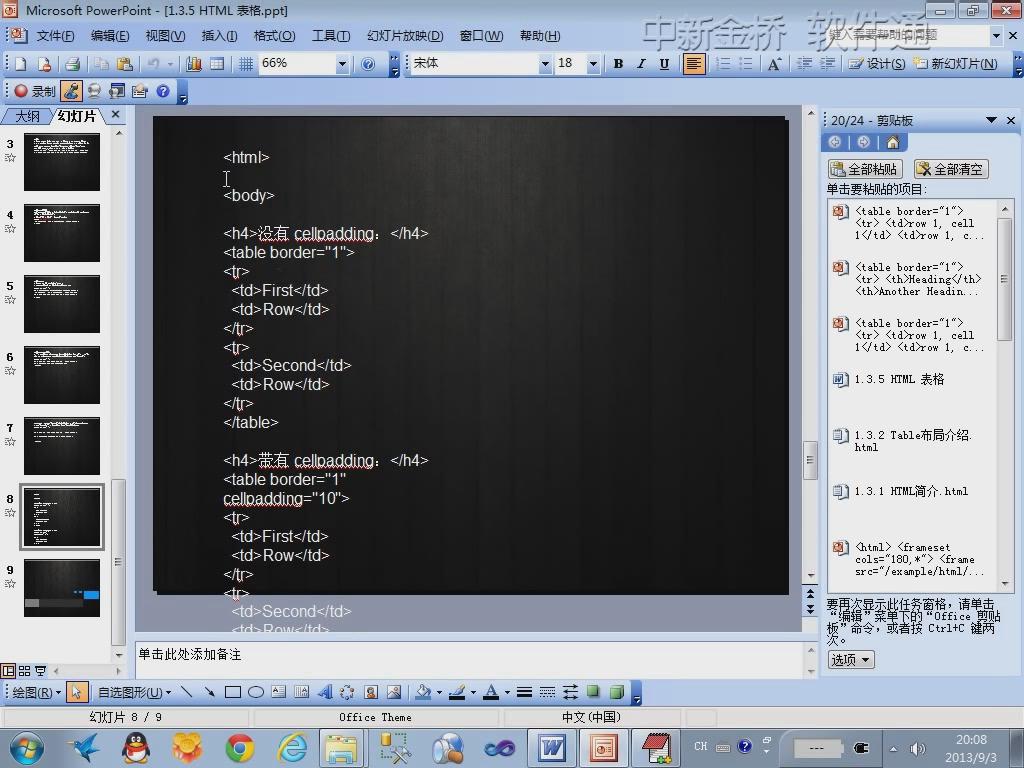Open the 格式 Format menu

tap(274, 36)
